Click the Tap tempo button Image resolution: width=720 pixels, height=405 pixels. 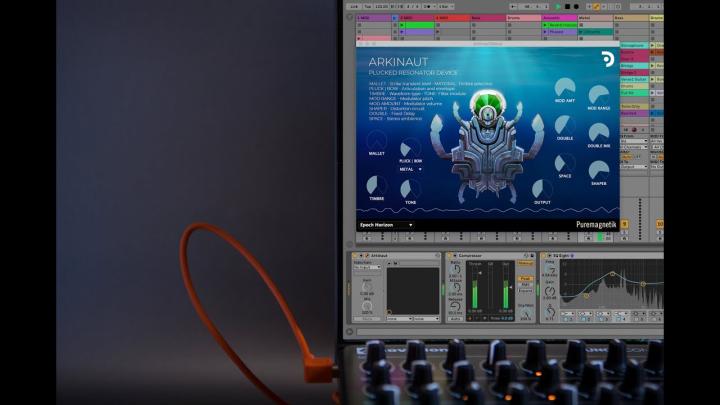click(x=367, y=7)
